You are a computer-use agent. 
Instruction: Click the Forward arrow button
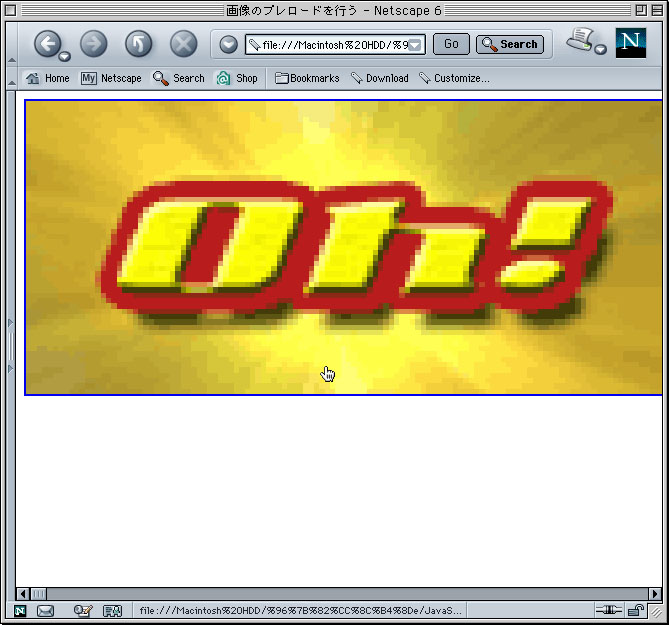coord(93,44)
